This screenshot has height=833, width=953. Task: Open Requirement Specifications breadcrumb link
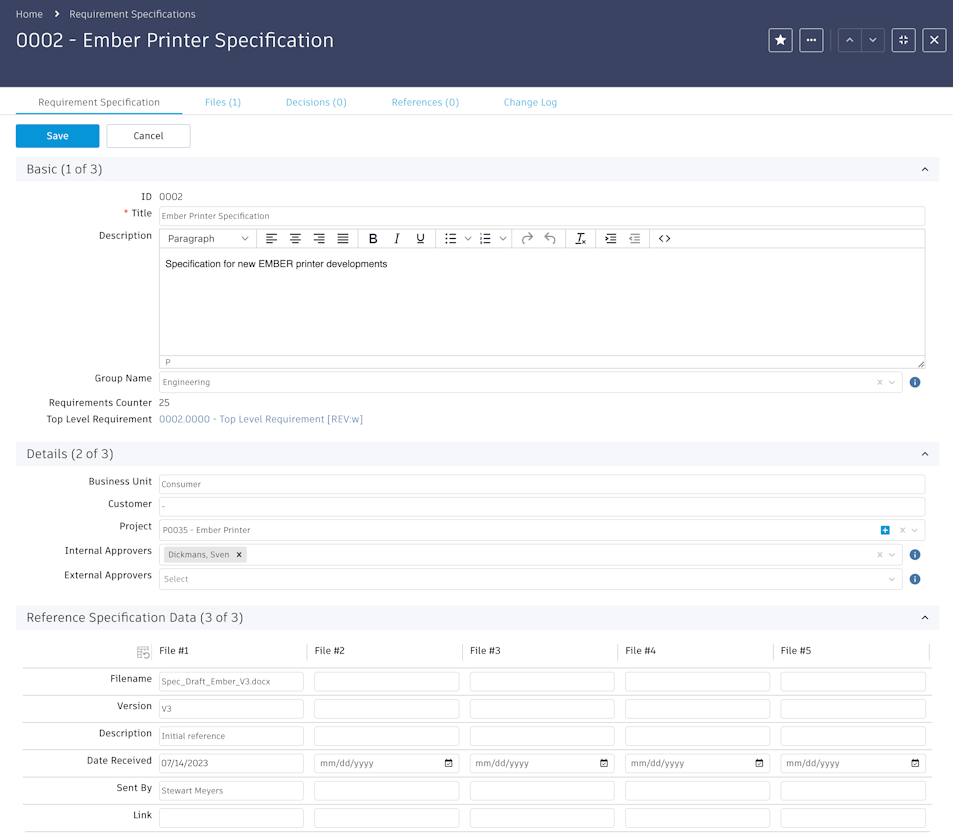click(x=132, y=14)
